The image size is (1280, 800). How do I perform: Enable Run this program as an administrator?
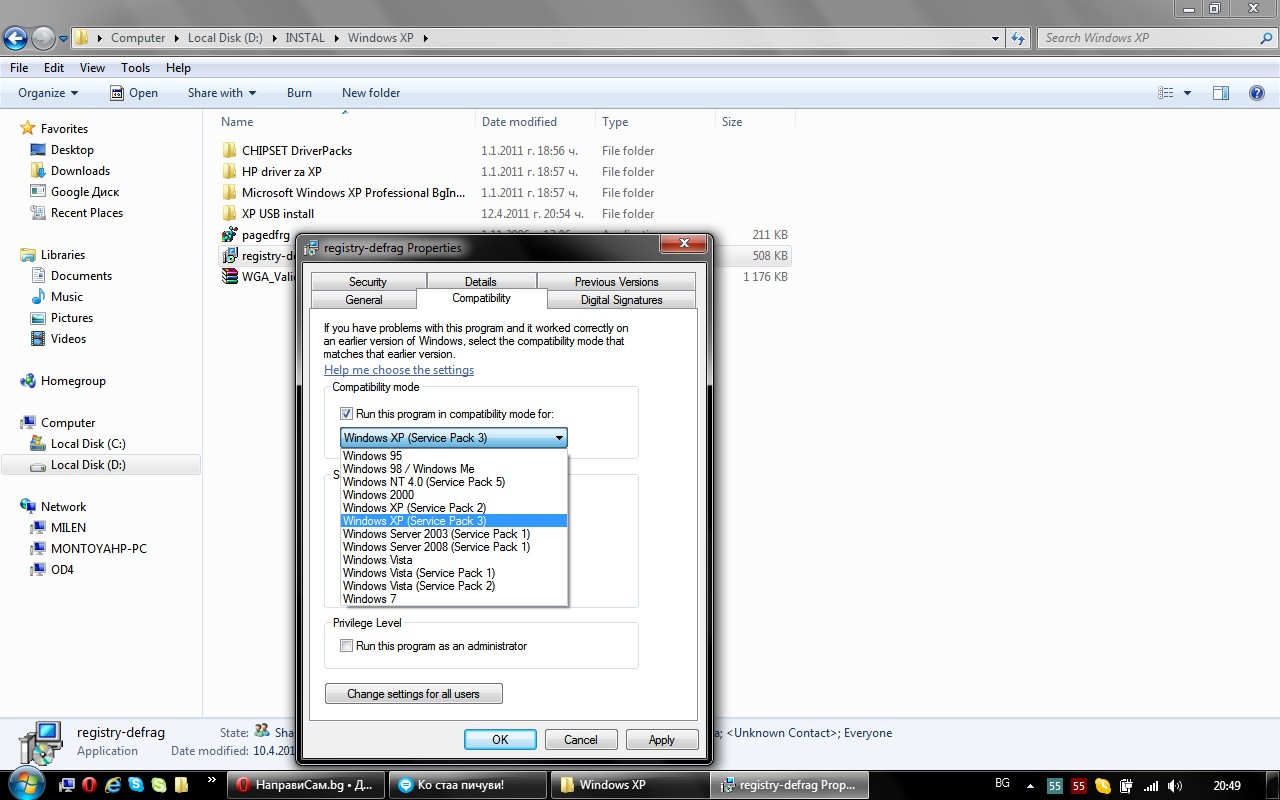347,646
